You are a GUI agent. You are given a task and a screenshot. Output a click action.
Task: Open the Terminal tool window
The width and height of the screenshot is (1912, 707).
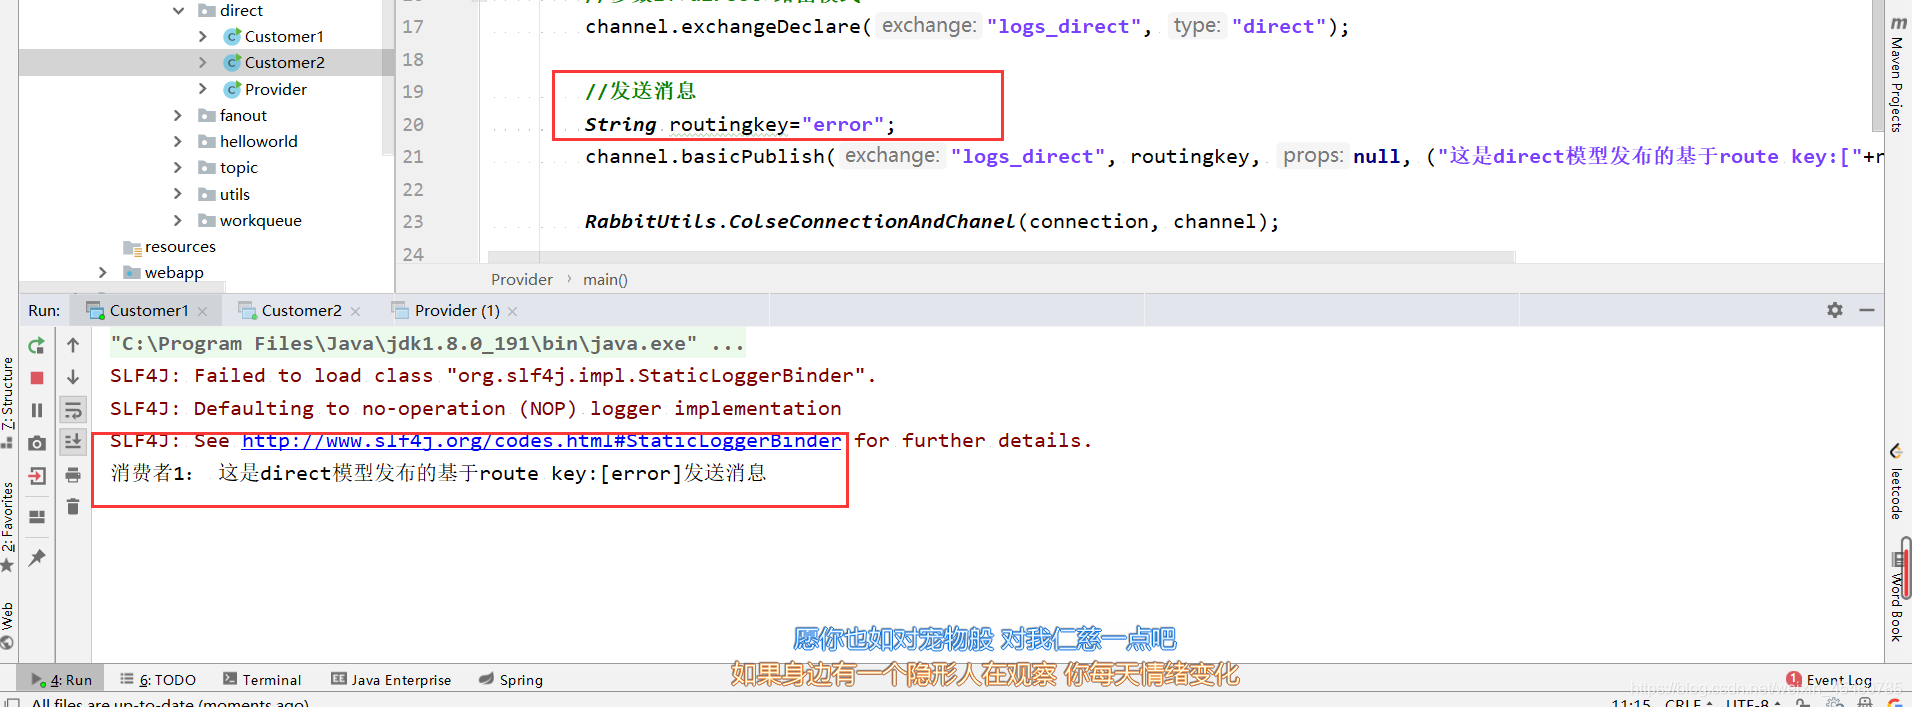(262, 679)
